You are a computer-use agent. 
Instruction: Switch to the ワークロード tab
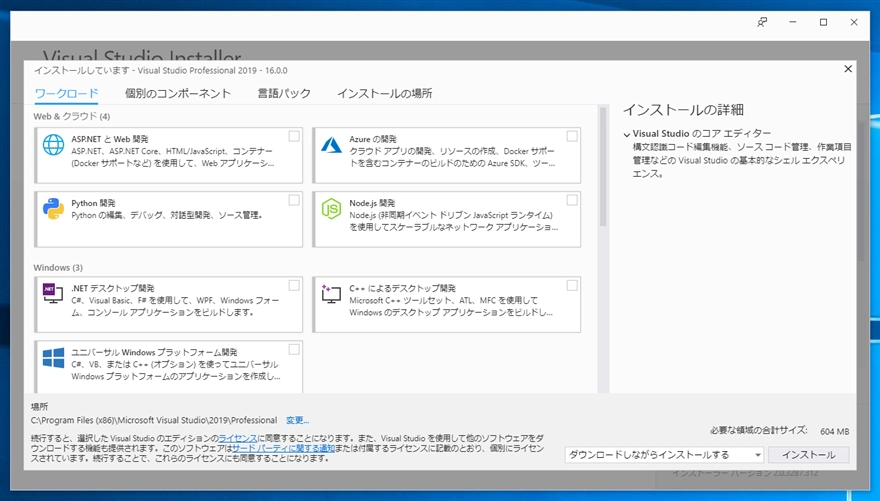tap(66, 94)
